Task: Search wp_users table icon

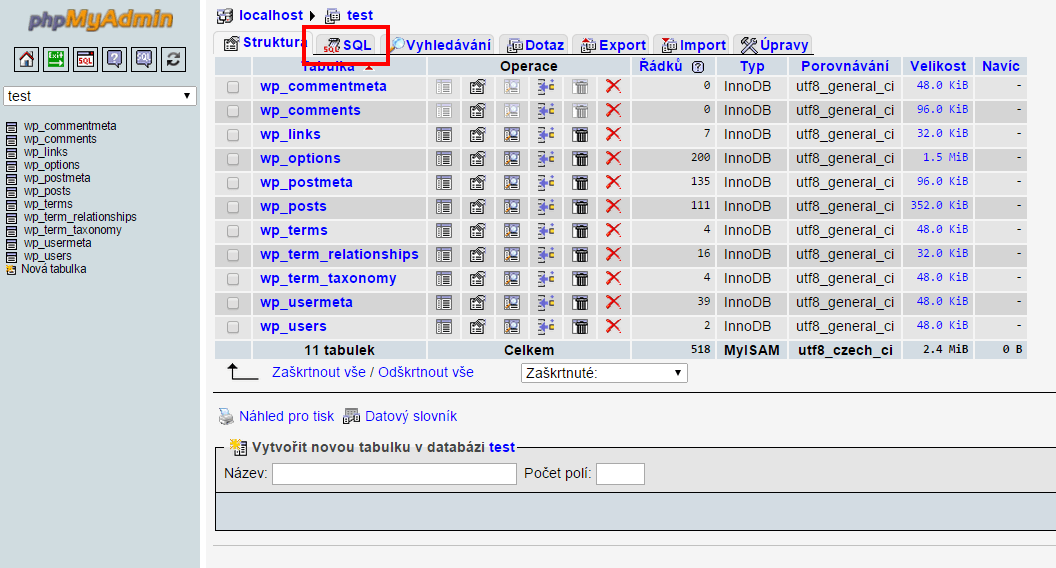Action: 512,327
